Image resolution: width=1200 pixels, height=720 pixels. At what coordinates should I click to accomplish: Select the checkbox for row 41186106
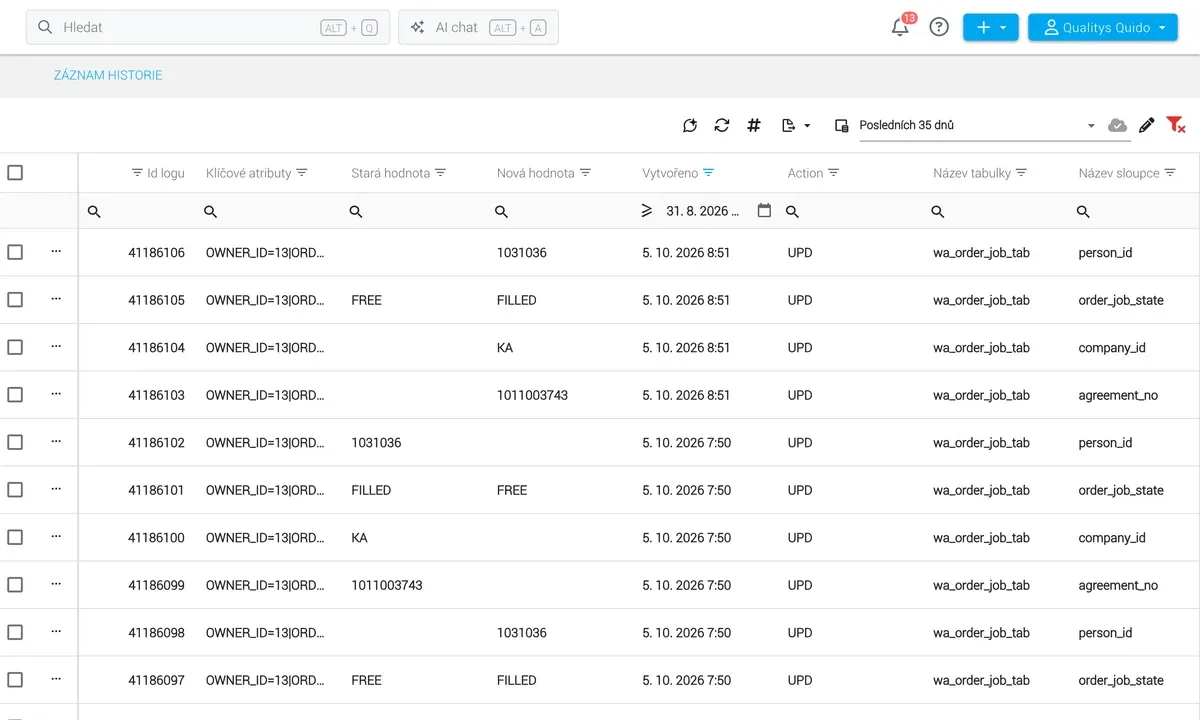click(15, 252)
